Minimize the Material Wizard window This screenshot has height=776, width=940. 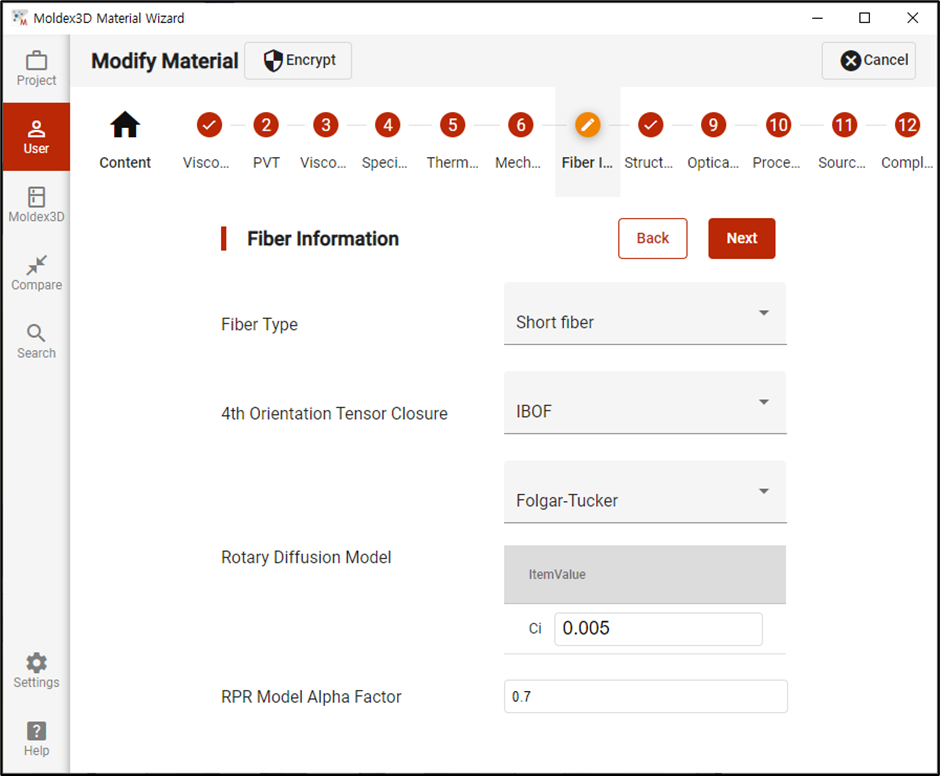817,18
